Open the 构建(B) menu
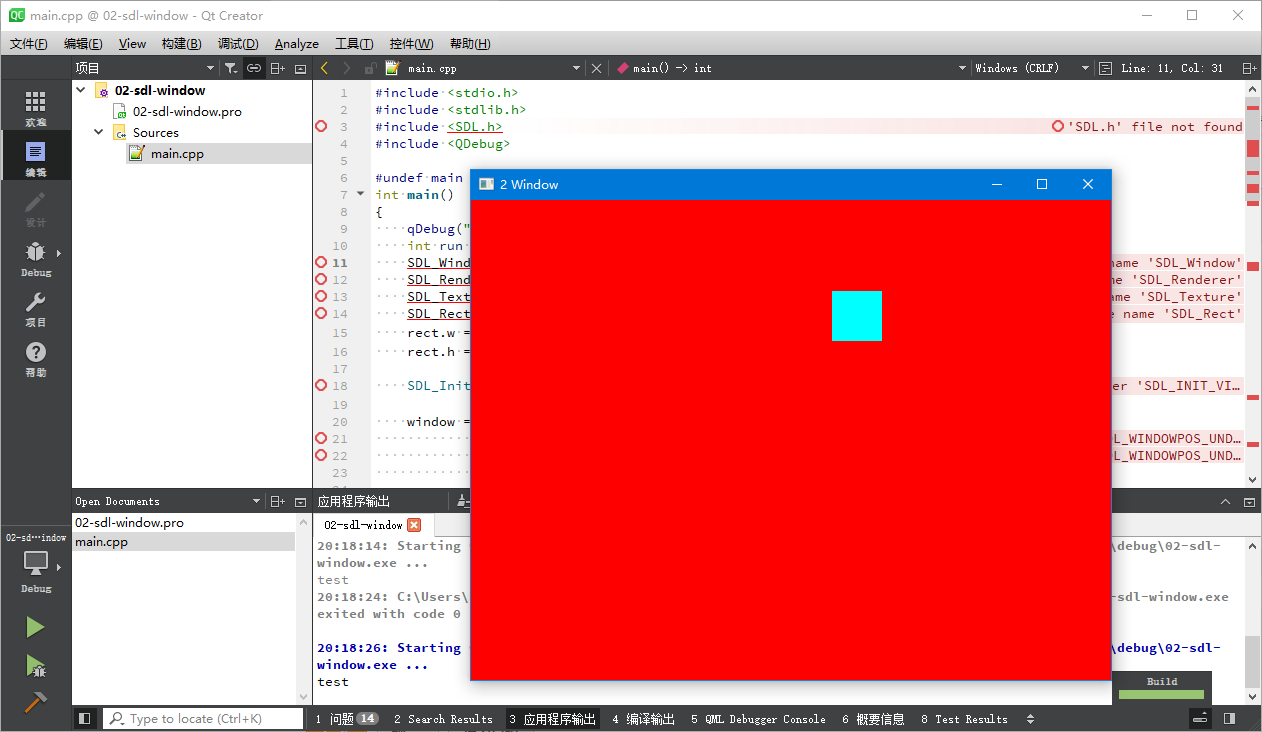 tap(181, 44)
